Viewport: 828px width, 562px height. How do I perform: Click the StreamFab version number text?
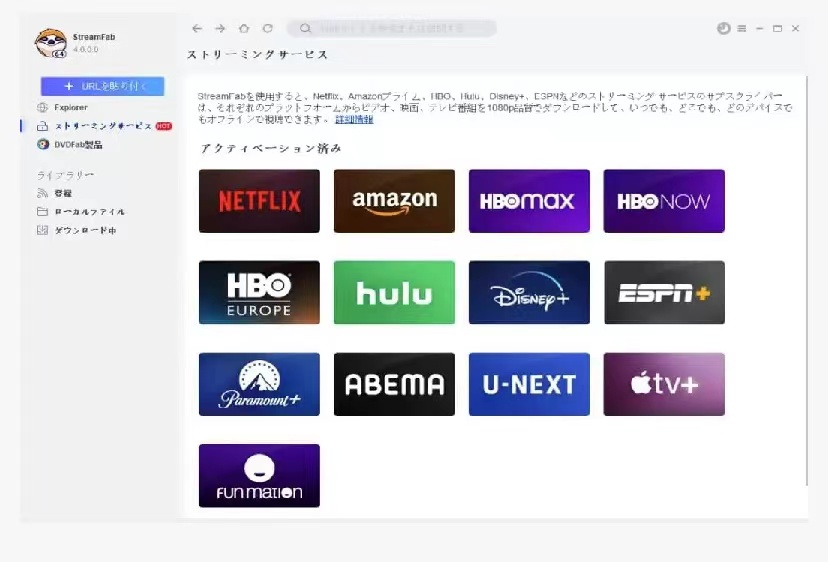tap(86, 49)
